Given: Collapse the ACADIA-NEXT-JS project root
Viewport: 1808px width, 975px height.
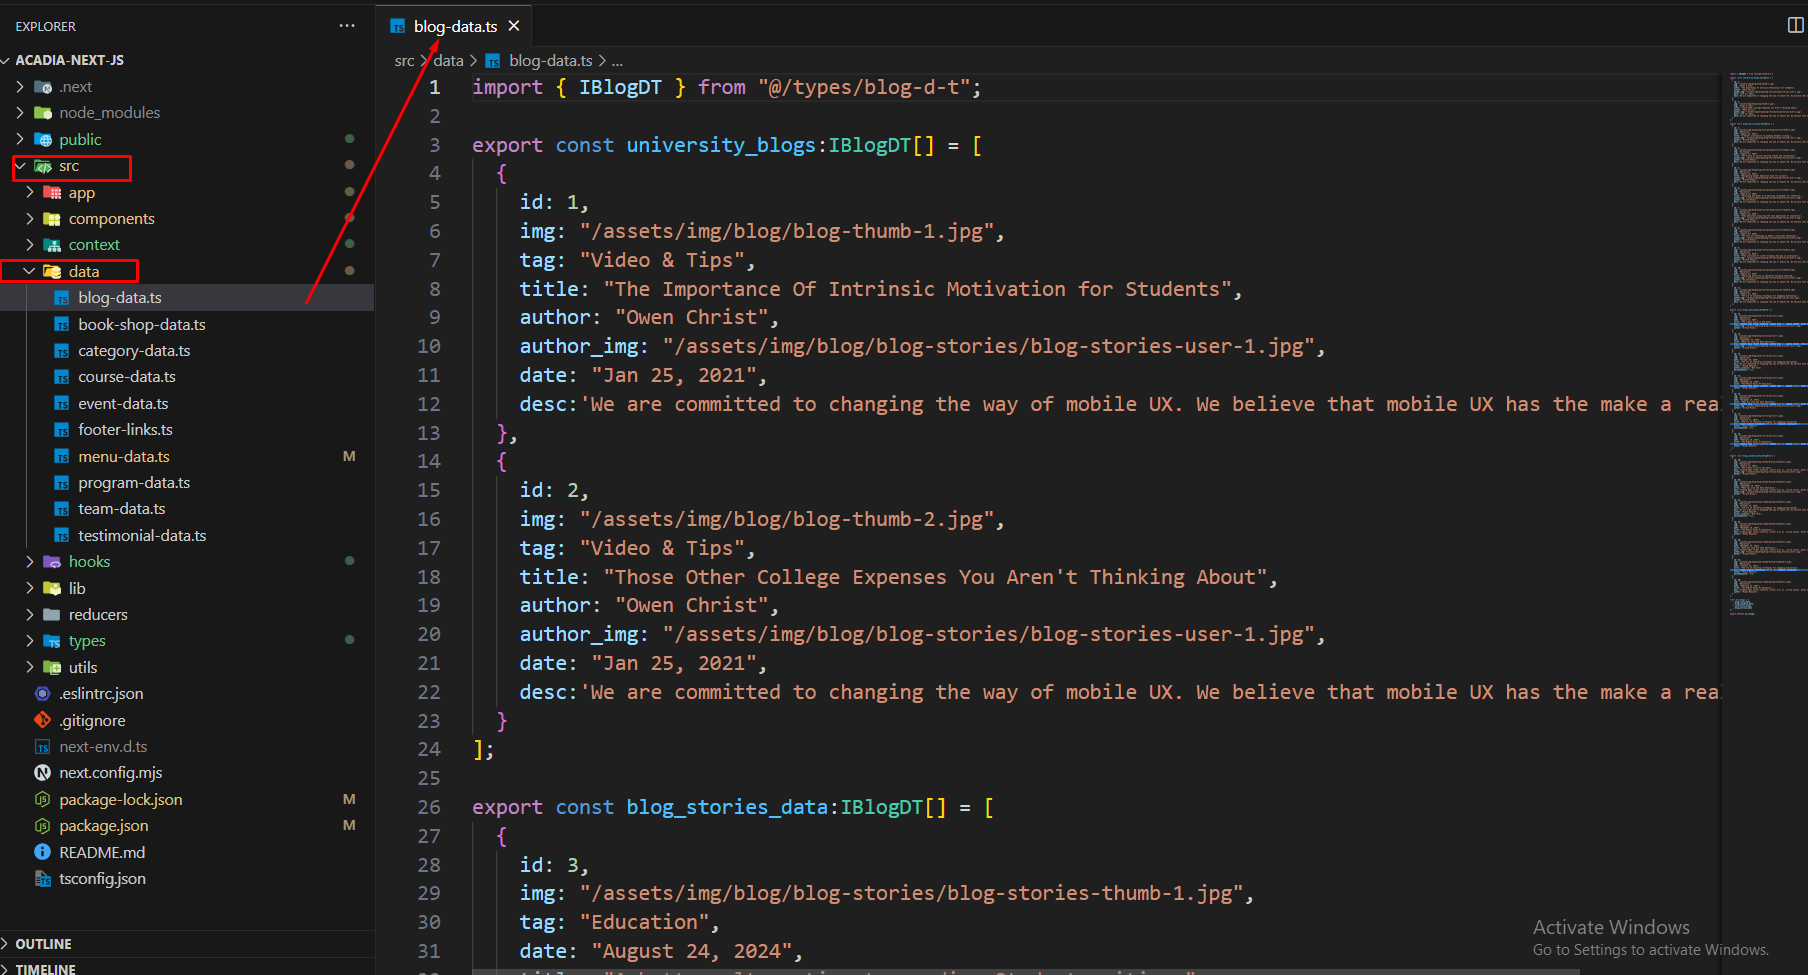Looking at the screenshot, I should click(x=6, y=60).
